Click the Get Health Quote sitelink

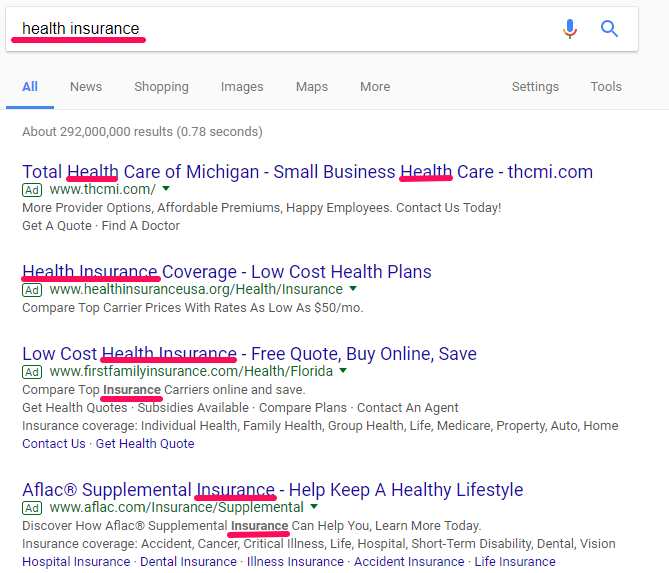coord(145,443)
